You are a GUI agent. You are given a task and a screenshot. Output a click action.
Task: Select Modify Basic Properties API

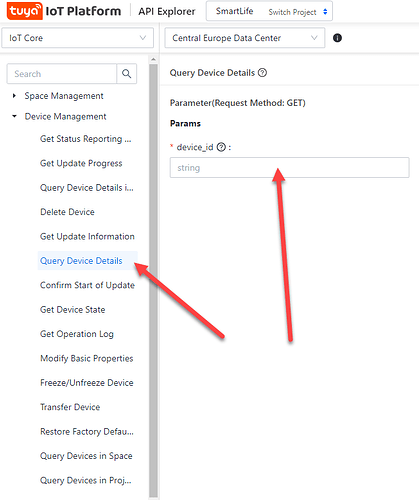pos(87,358)
